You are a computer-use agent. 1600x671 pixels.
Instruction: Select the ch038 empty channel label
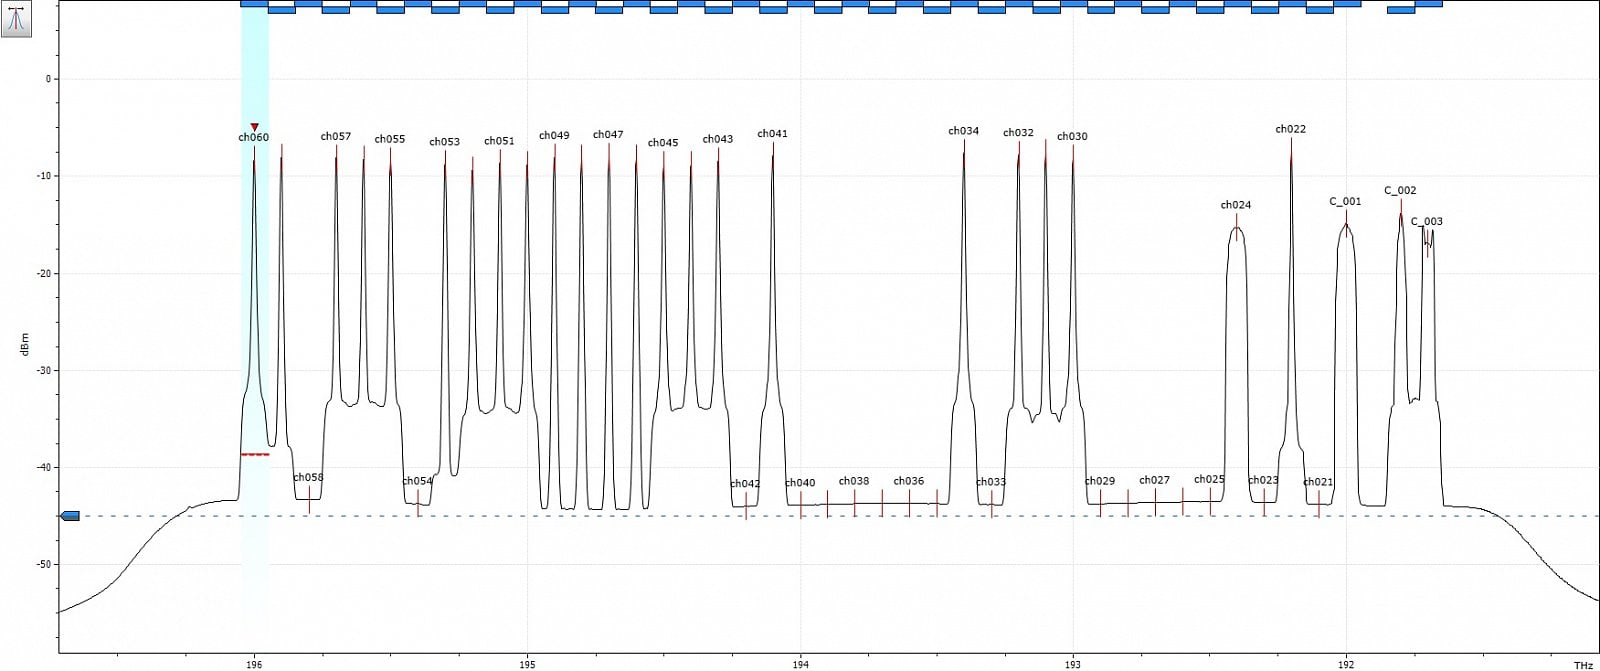(x=854, y=481)
